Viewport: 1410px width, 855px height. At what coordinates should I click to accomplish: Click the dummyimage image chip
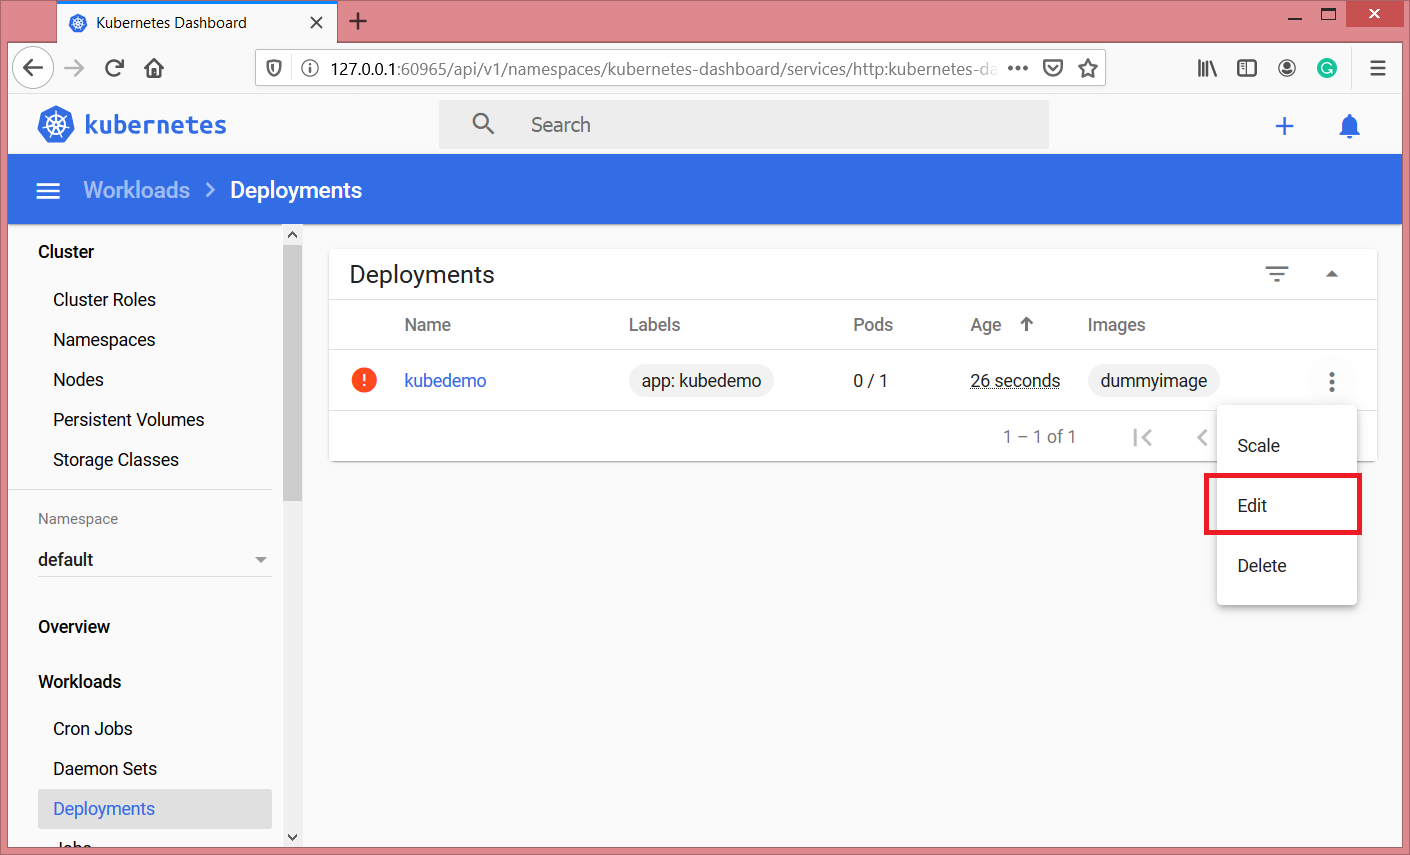click(x=1153, y=381)
